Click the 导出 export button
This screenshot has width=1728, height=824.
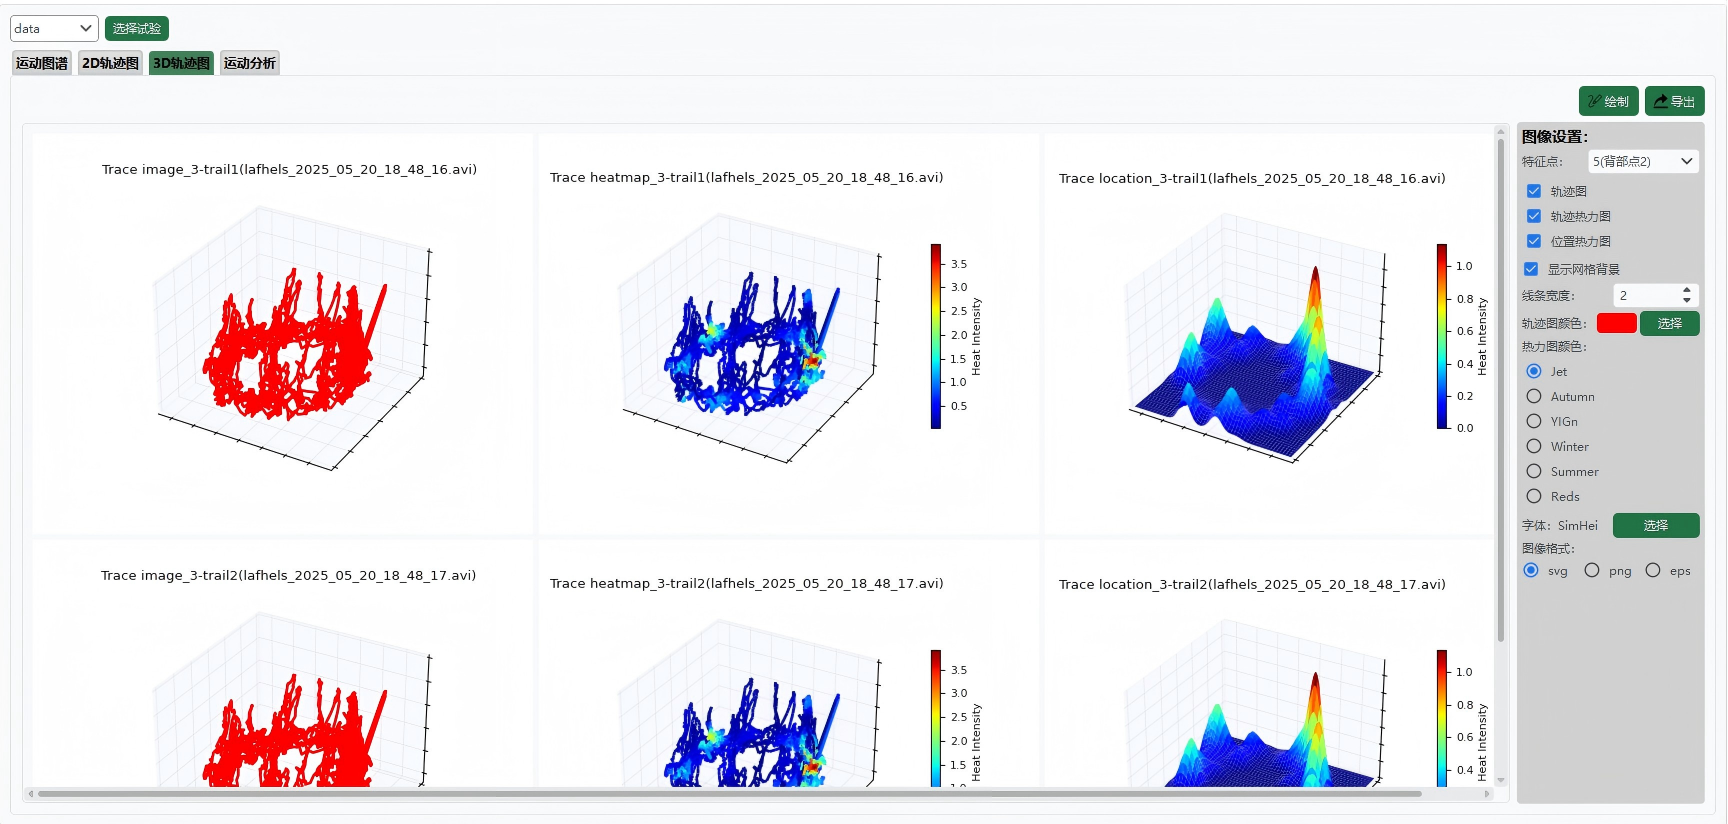[1674, 101]
